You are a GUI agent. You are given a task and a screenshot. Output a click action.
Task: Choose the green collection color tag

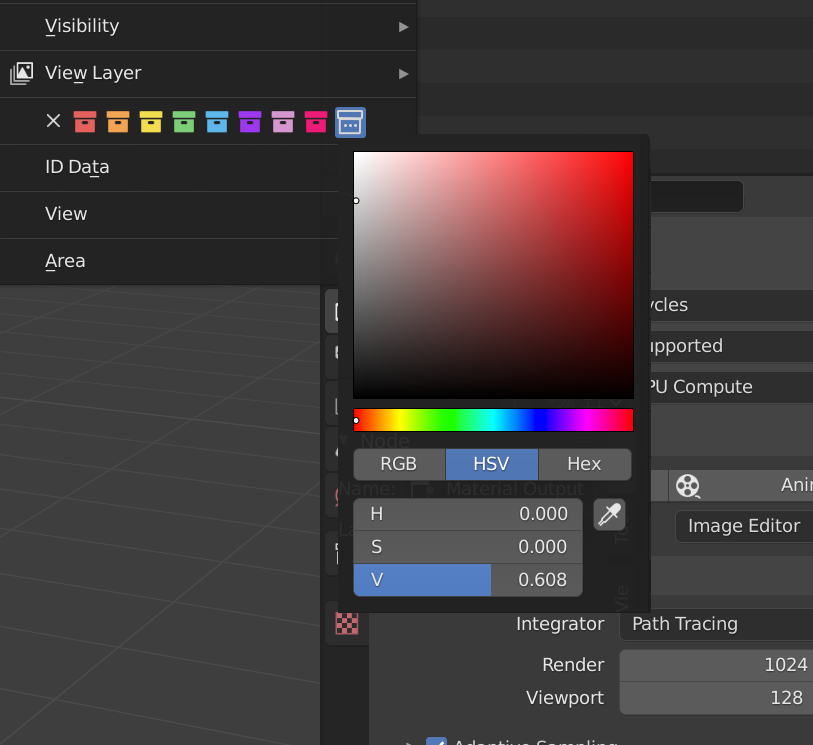tap(184, 122)
